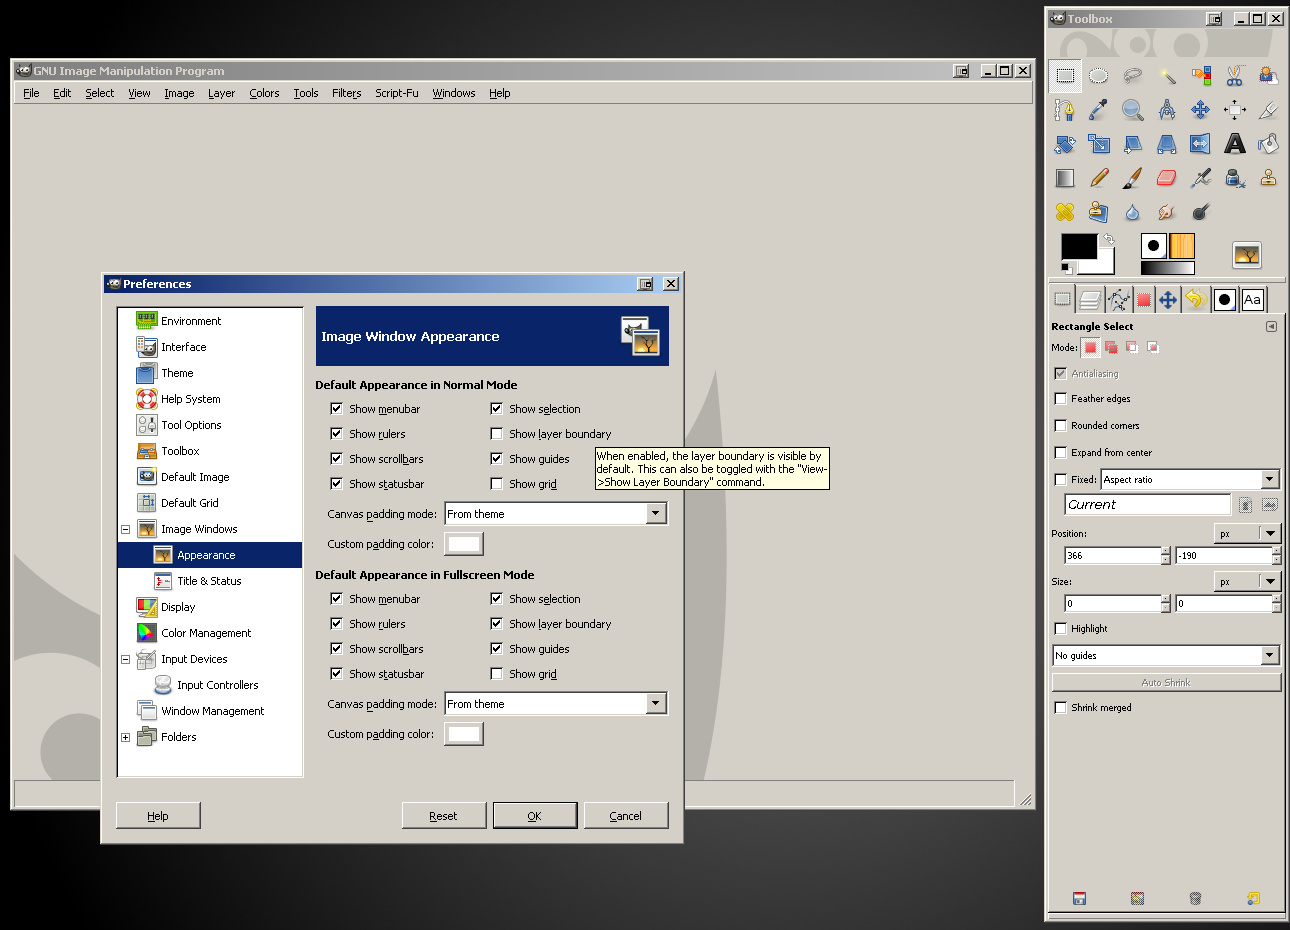This screenshot has width=1290, height=930.
Task: Confirm preferences with OK button
Action: (534, 816)
